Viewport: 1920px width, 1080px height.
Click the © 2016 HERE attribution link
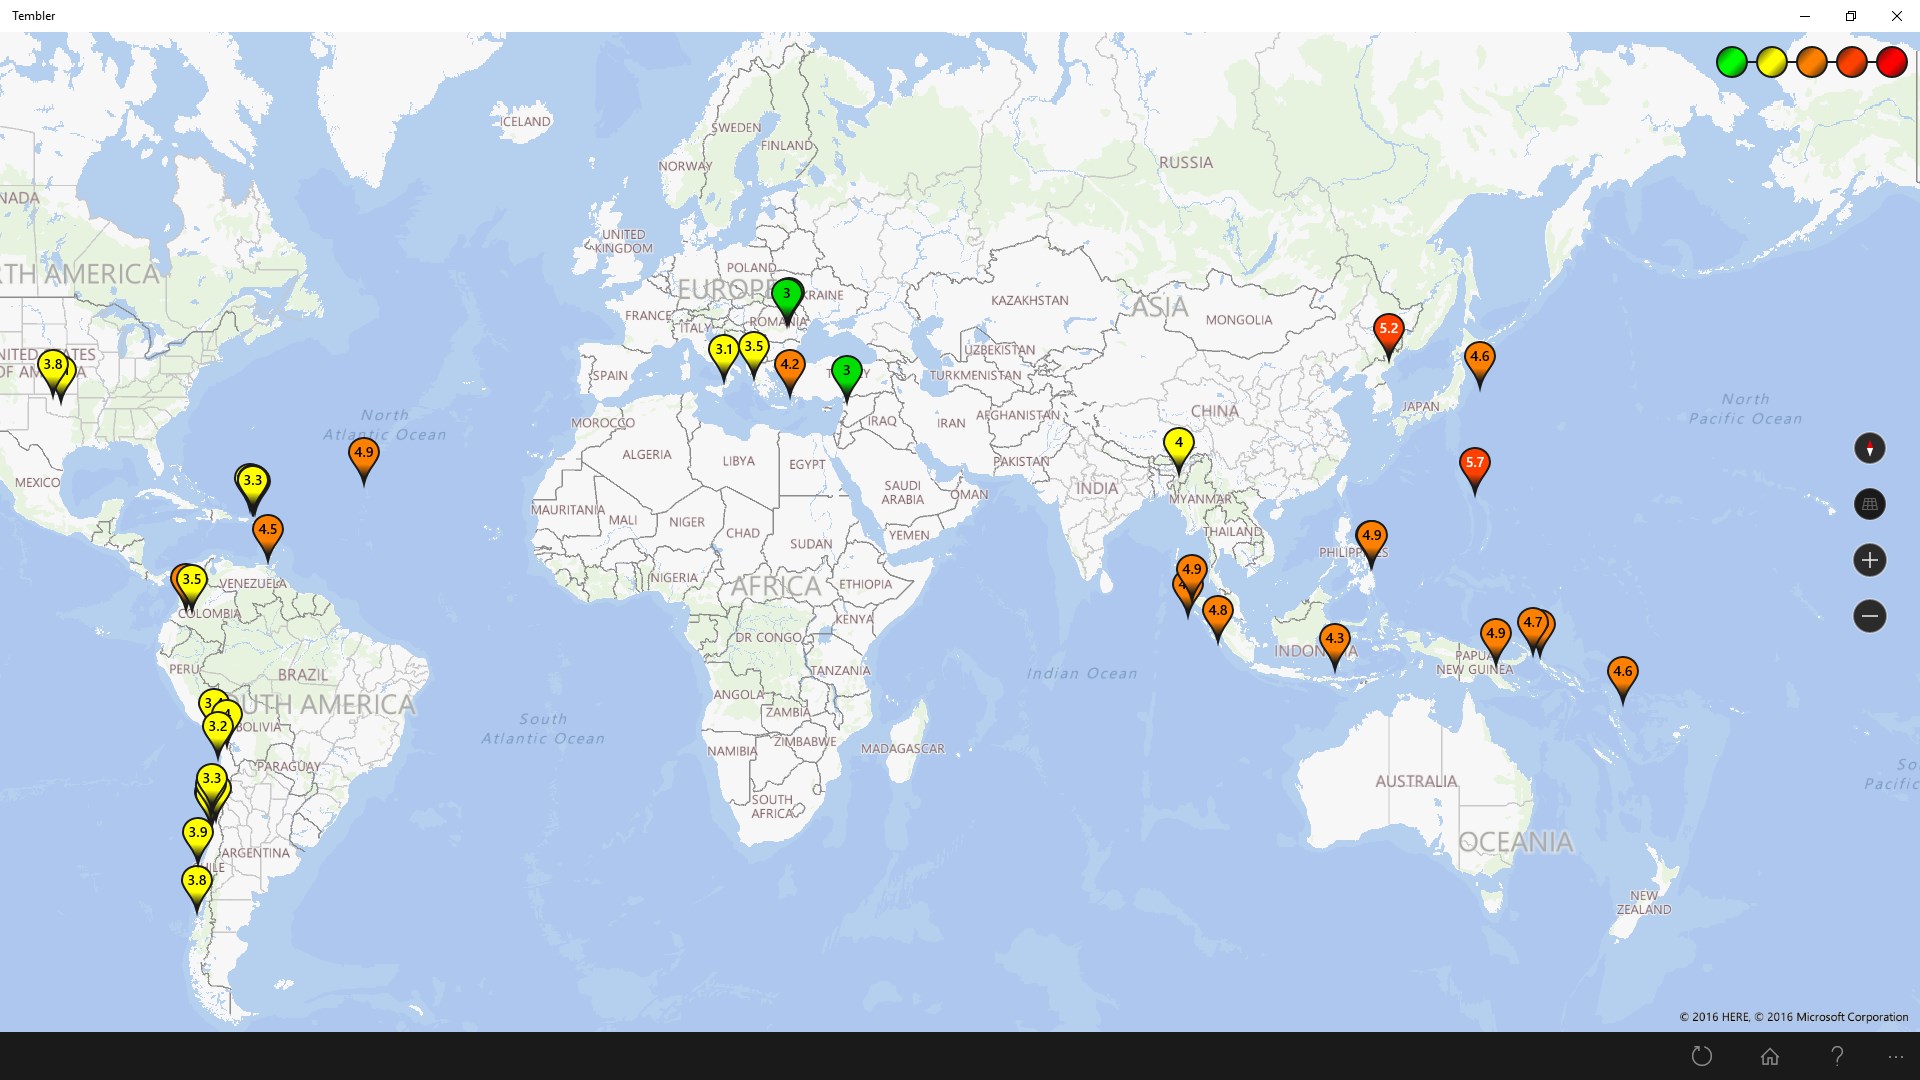1714,1017
